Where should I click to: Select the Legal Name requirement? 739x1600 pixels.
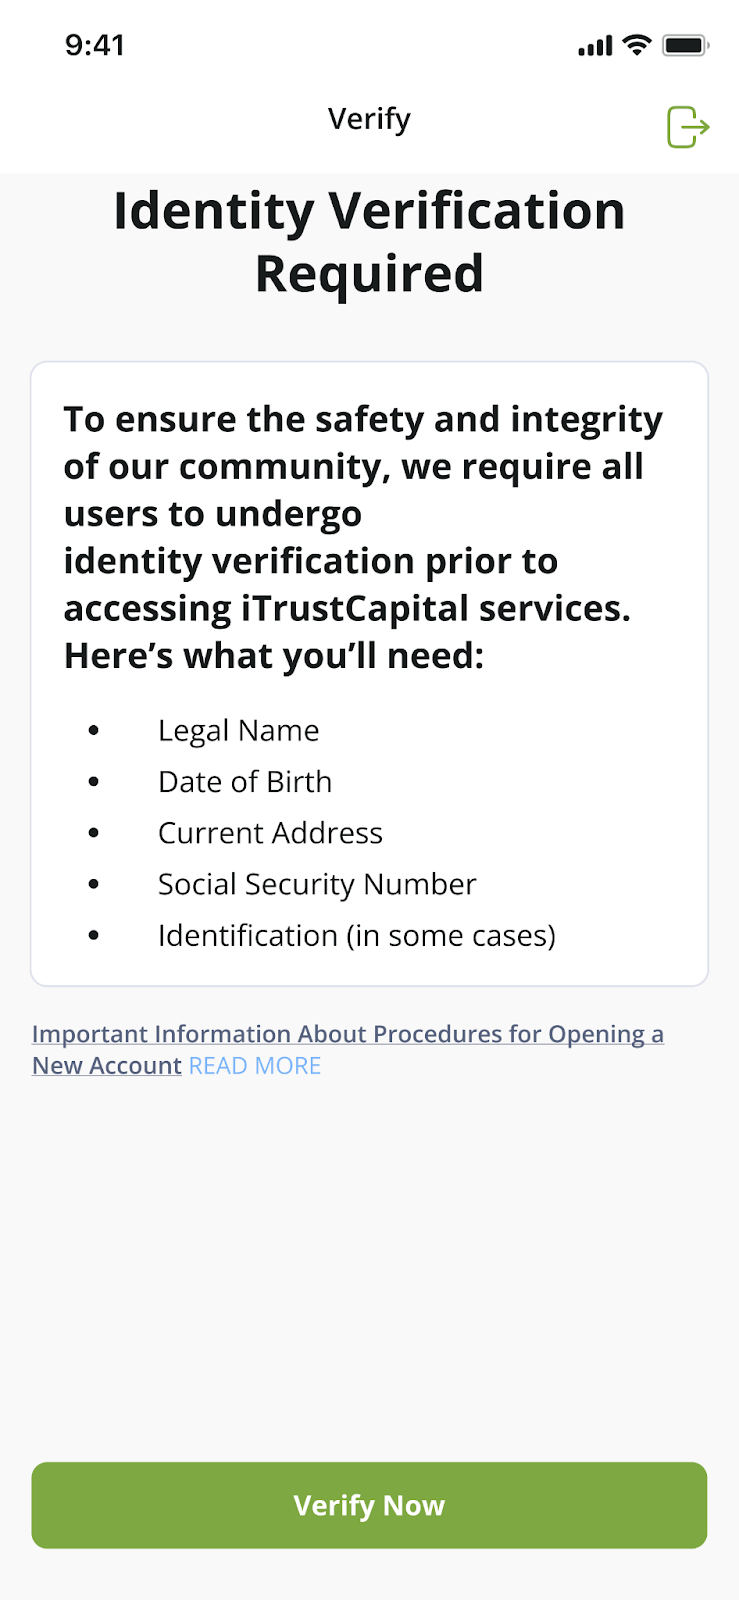(x=239, y=731)
